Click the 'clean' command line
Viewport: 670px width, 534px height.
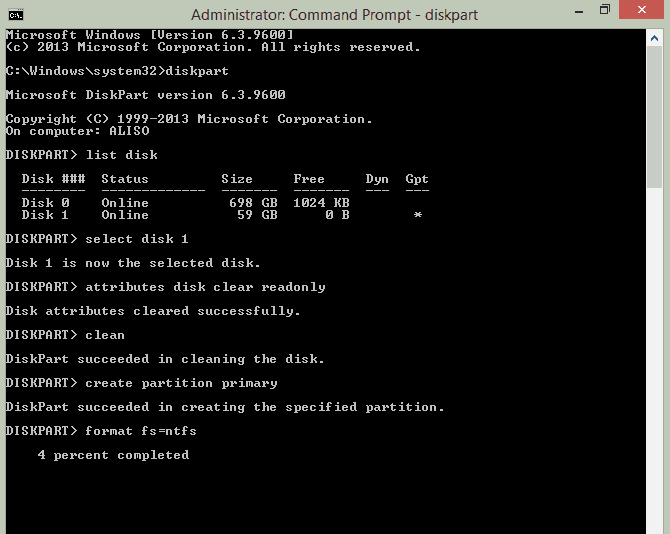(x=65, y=334)
